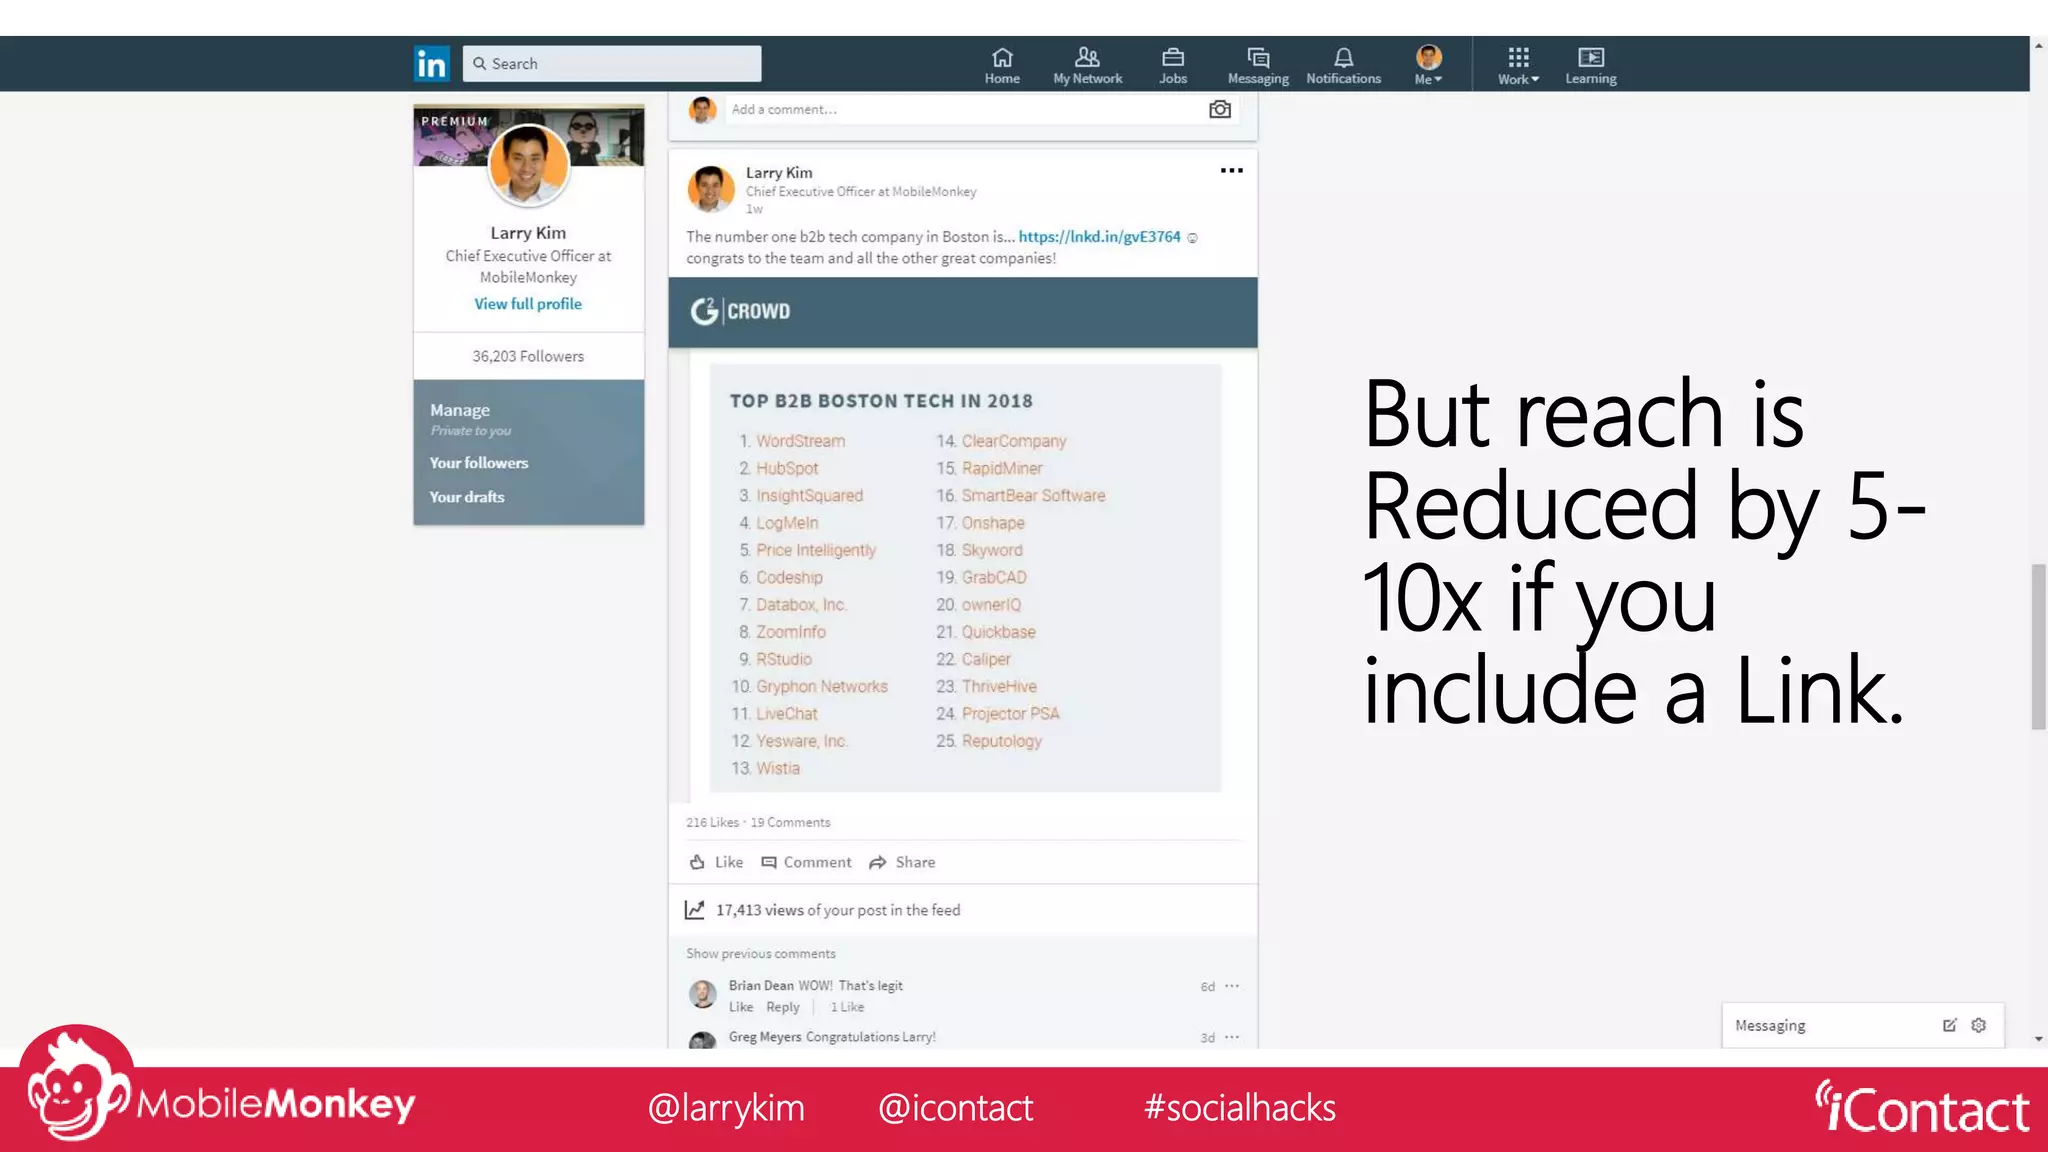This screenshot has height=1152, width=2048.
Task: Go to the Home nav icon
Action: 1002,66
